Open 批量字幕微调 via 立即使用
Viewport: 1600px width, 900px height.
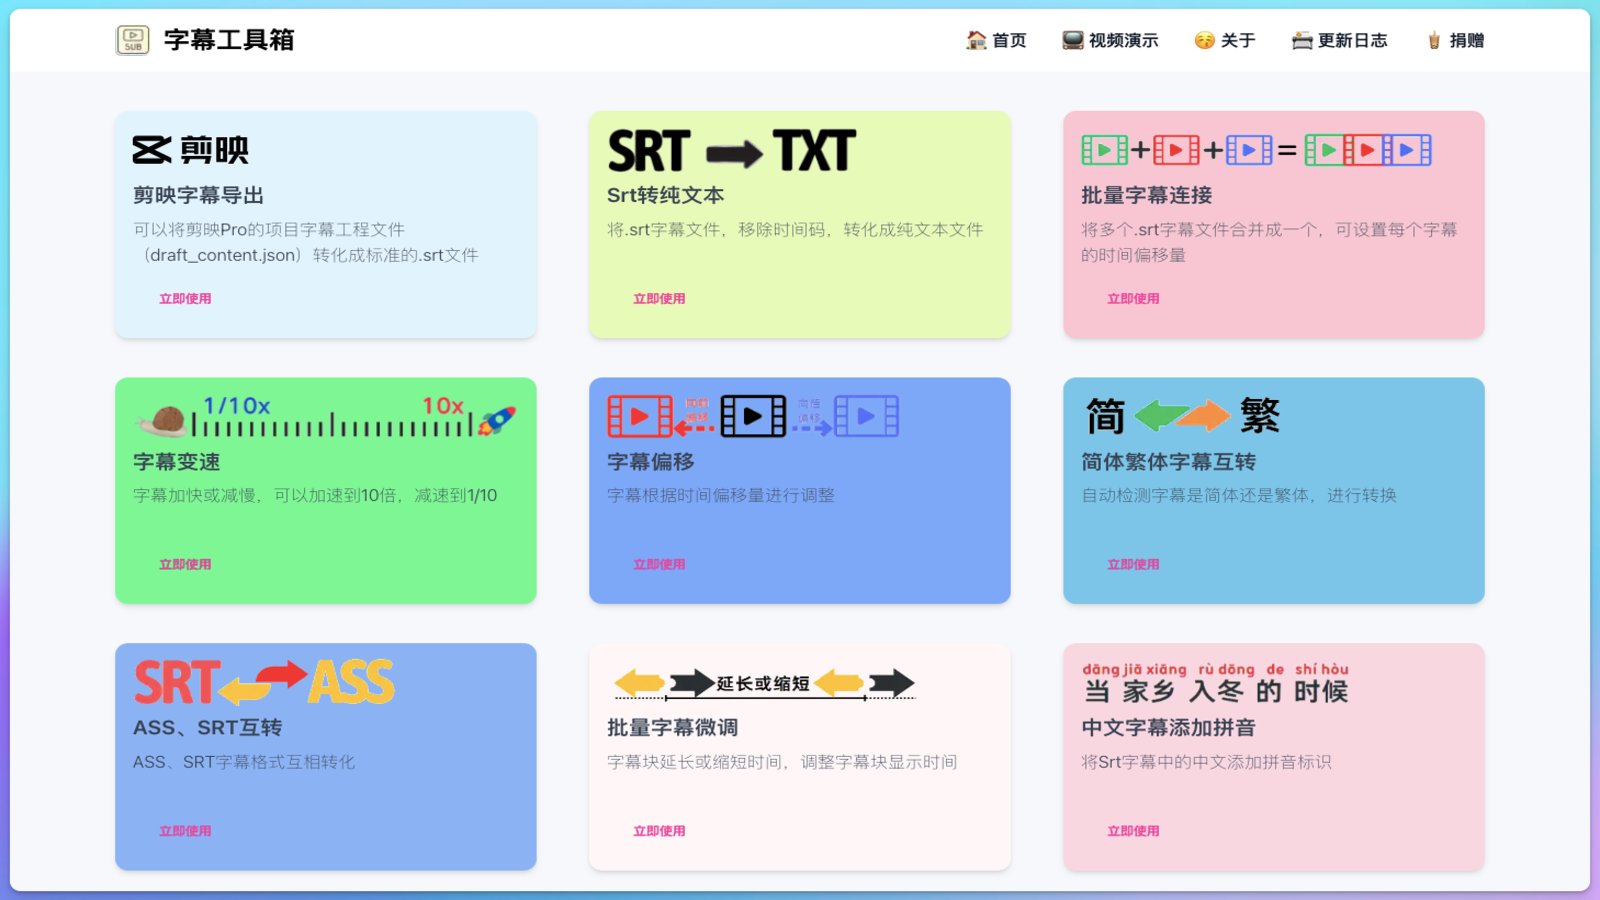pos(658,830)
